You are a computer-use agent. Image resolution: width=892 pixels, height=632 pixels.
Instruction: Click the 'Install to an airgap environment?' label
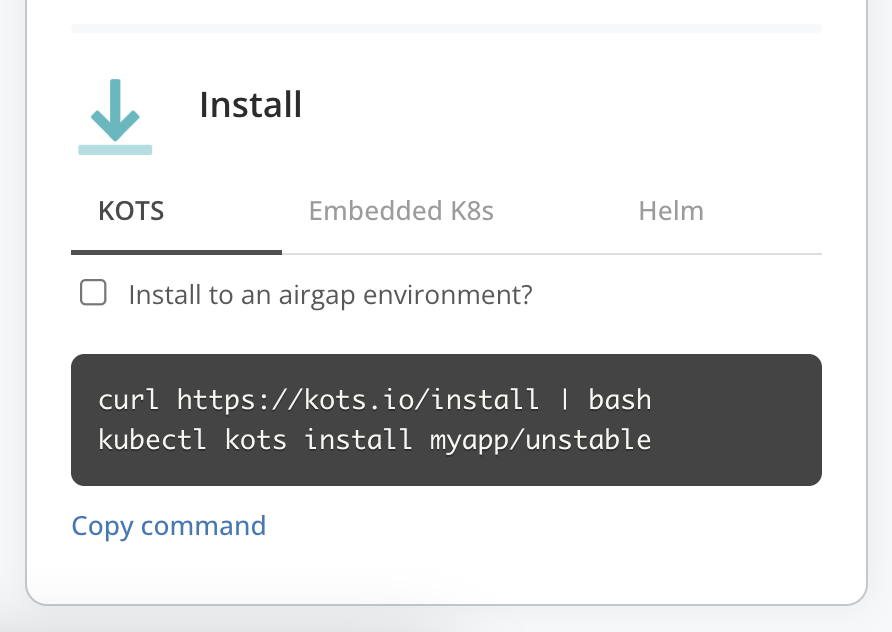(330, 295)
